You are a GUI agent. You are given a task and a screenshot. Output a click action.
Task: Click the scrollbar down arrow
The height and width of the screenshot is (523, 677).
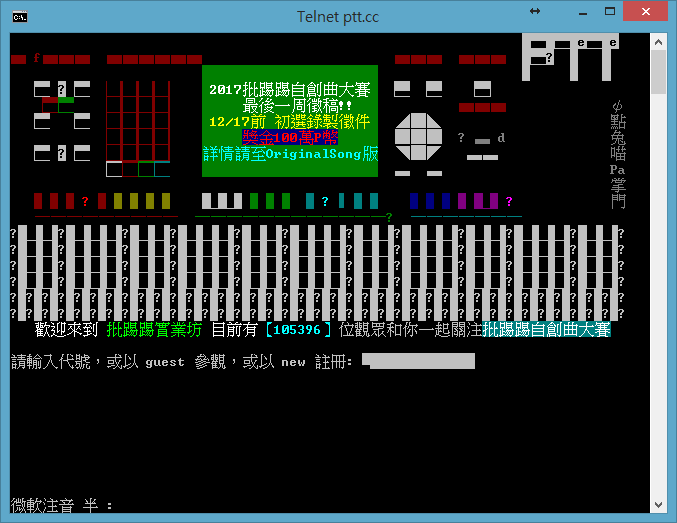point(658,504)
